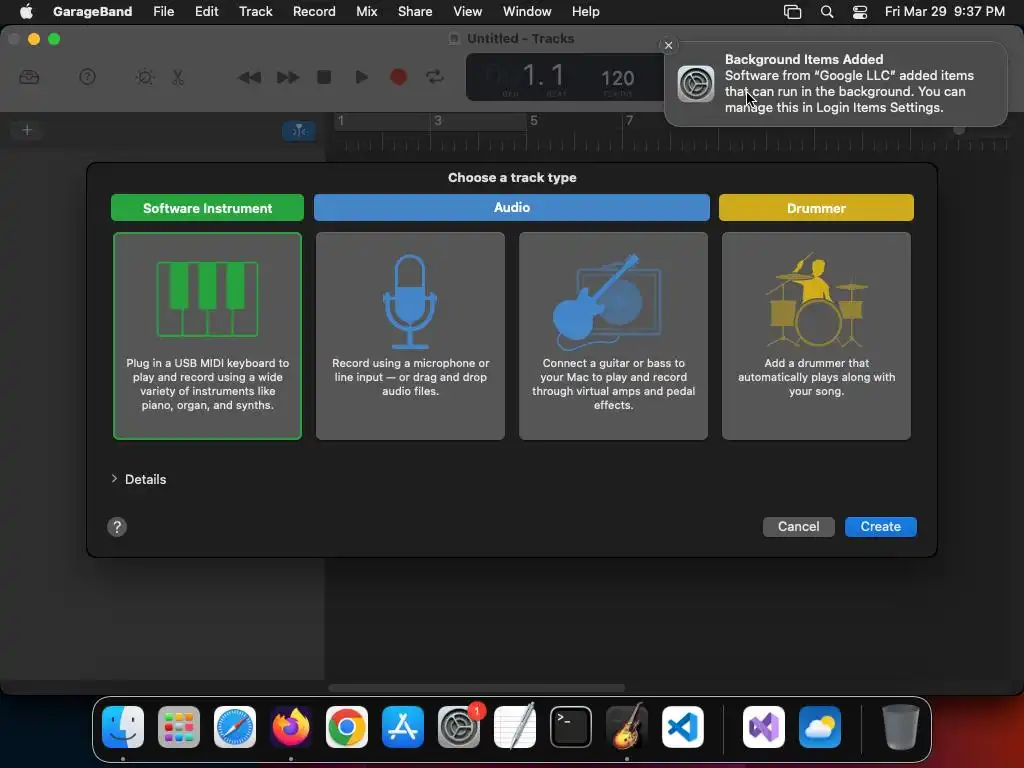
Task: Open the GarageBand application menu
Action: point(92,11)
